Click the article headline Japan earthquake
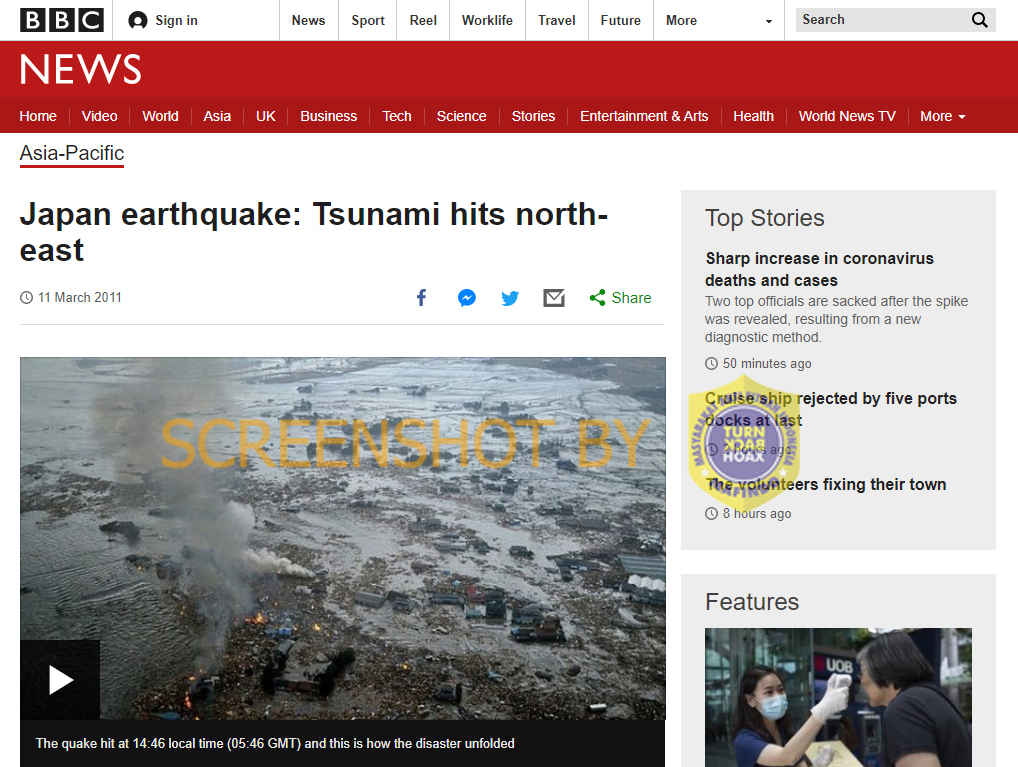The width and height of the screenshot is (1018, 767). tap(314, 232)
